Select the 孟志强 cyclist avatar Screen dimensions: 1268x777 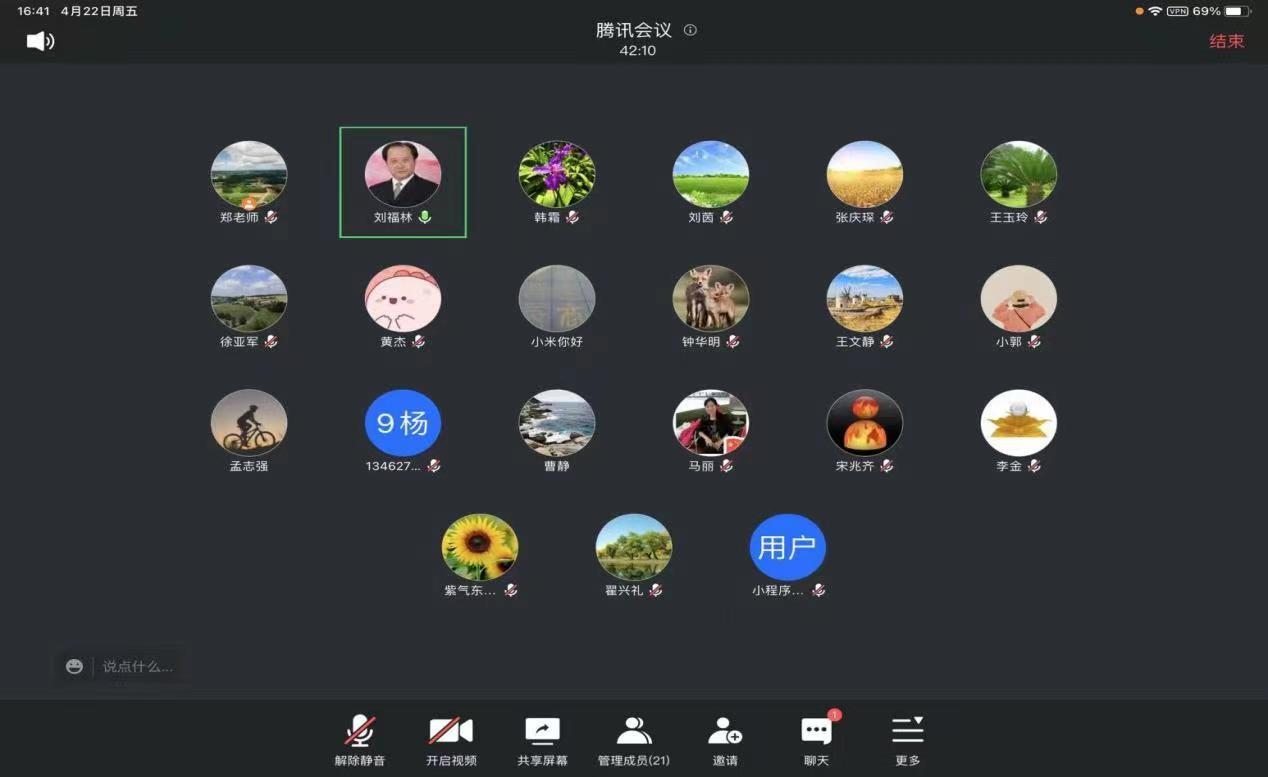click(249, 423)
